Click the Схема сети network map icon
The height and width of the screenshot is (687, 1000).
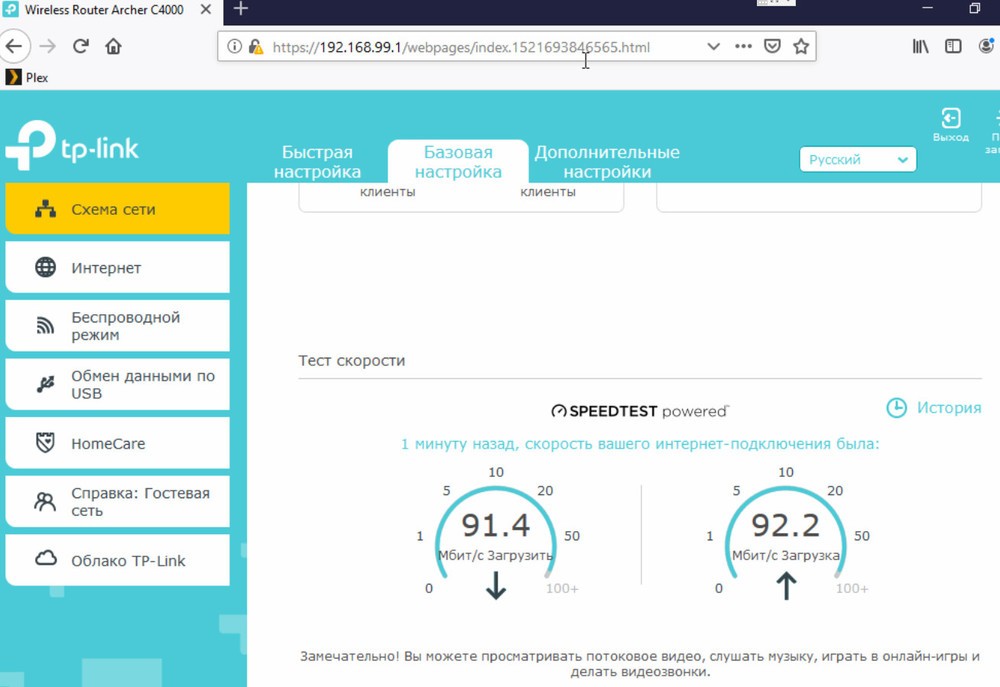[x=45, y=210]
